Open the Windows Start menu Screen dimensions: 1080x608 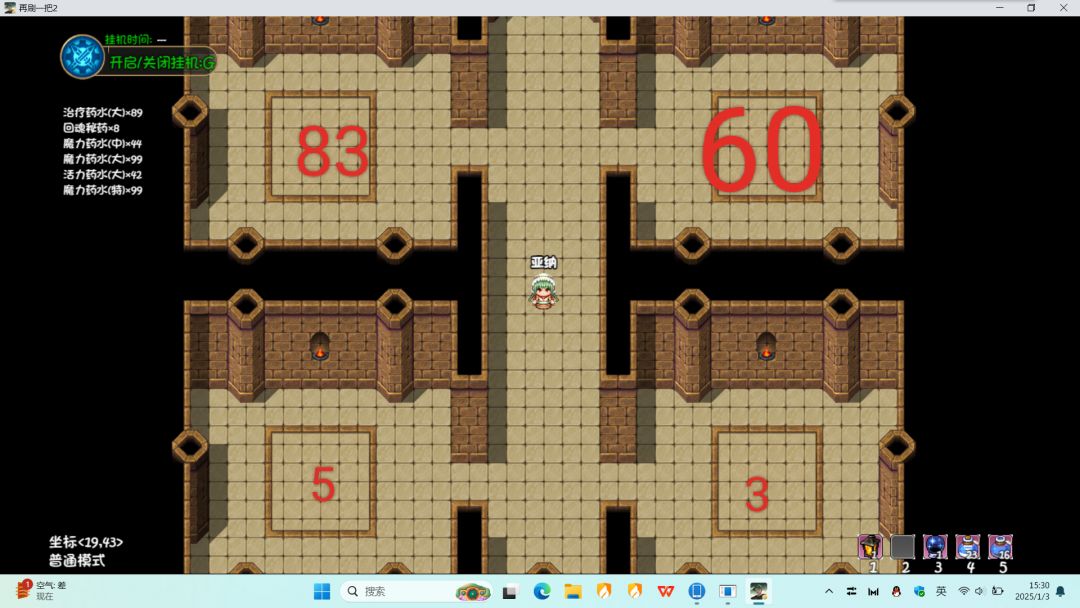pos(322,591)
